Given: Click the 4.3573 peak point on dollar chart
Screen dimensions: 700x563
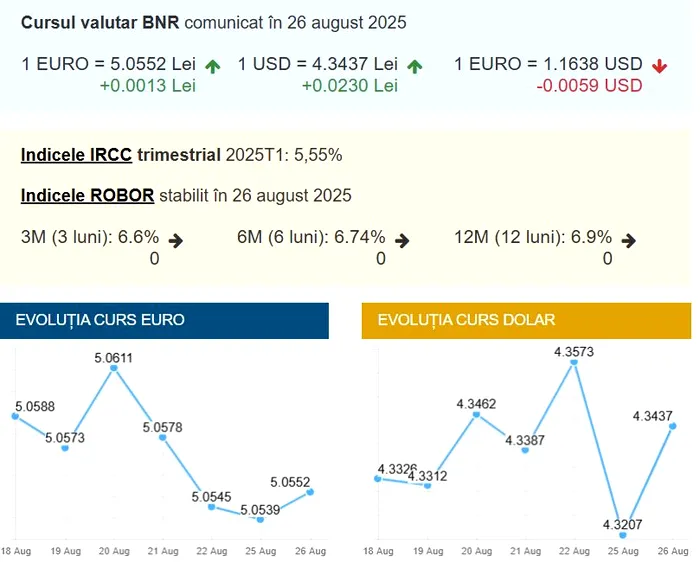Looking at the screenshot, I should [574, 363].
